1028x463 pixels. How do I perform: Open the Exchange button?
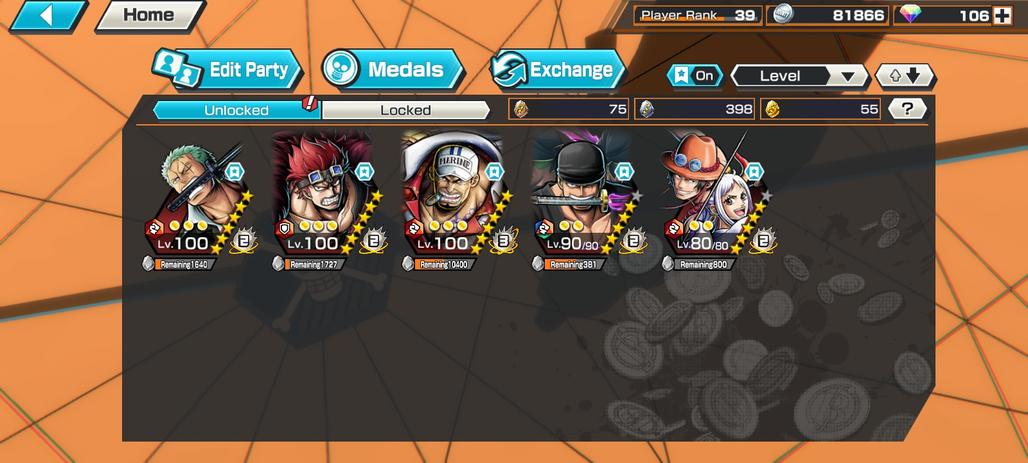(x=558, y=70)
